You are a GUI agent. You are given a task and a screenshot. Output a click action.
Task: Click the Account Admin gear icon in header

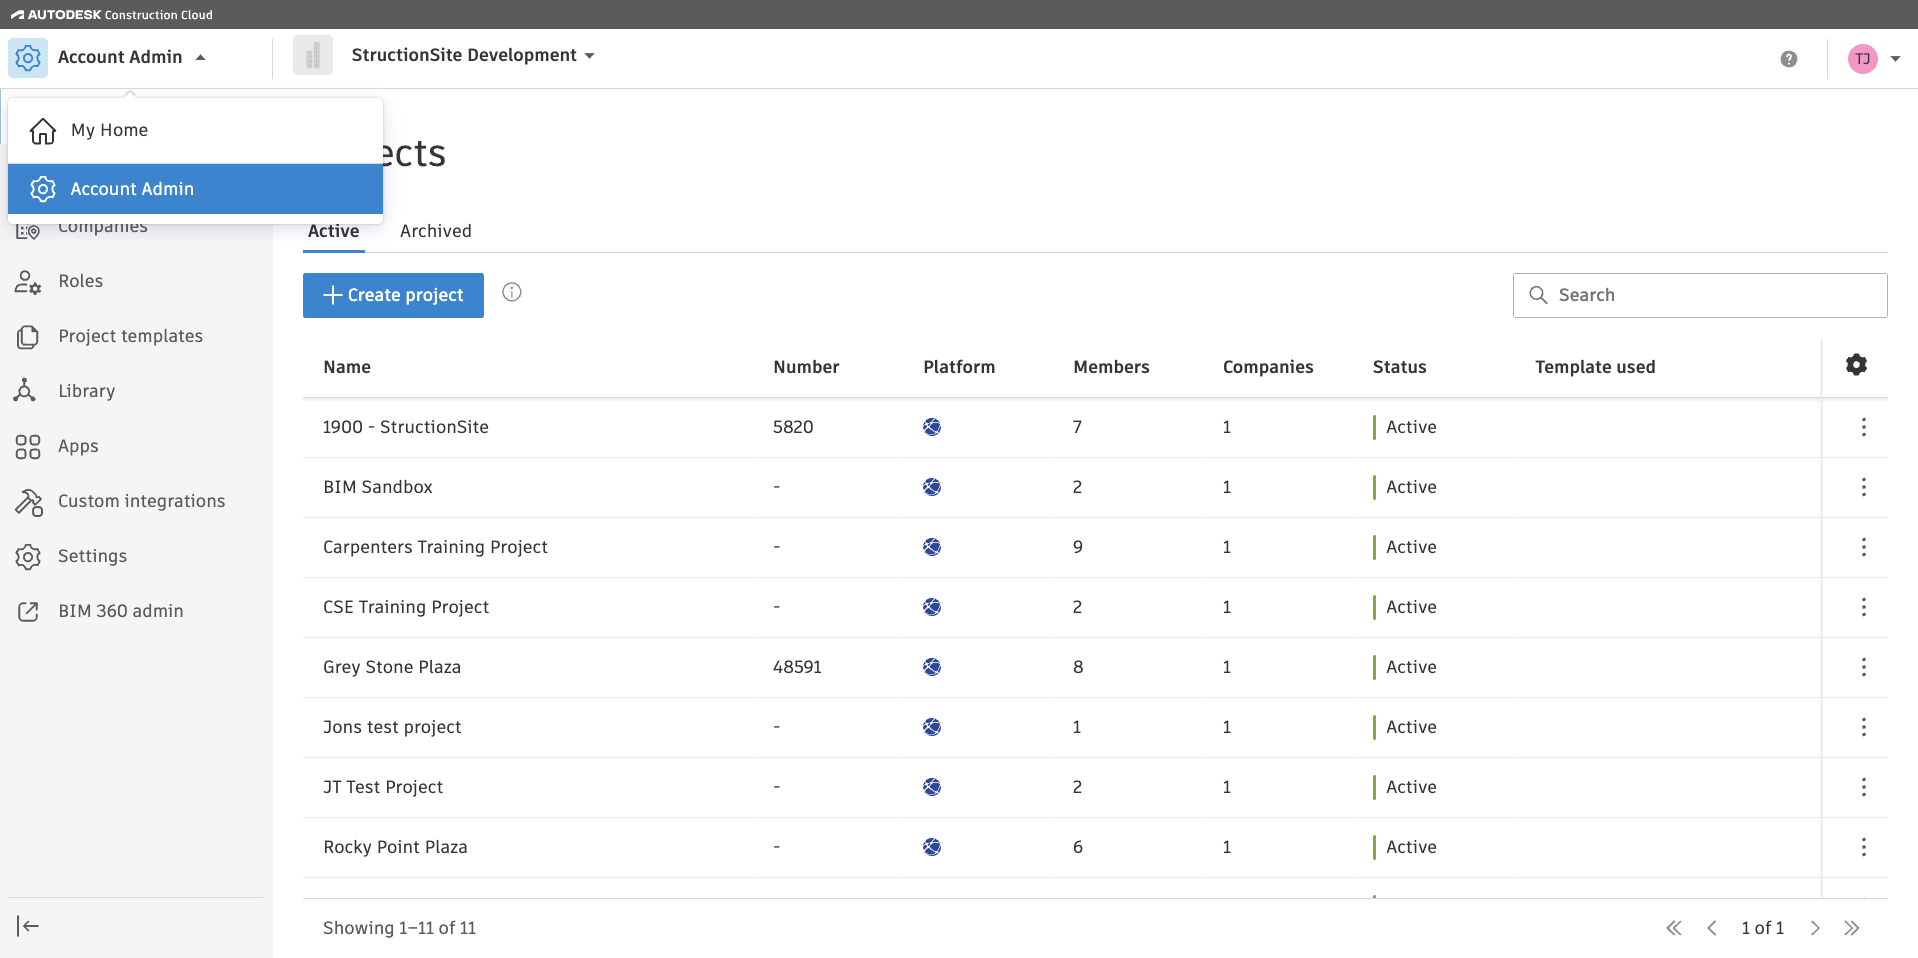click(x=28, y=58)
